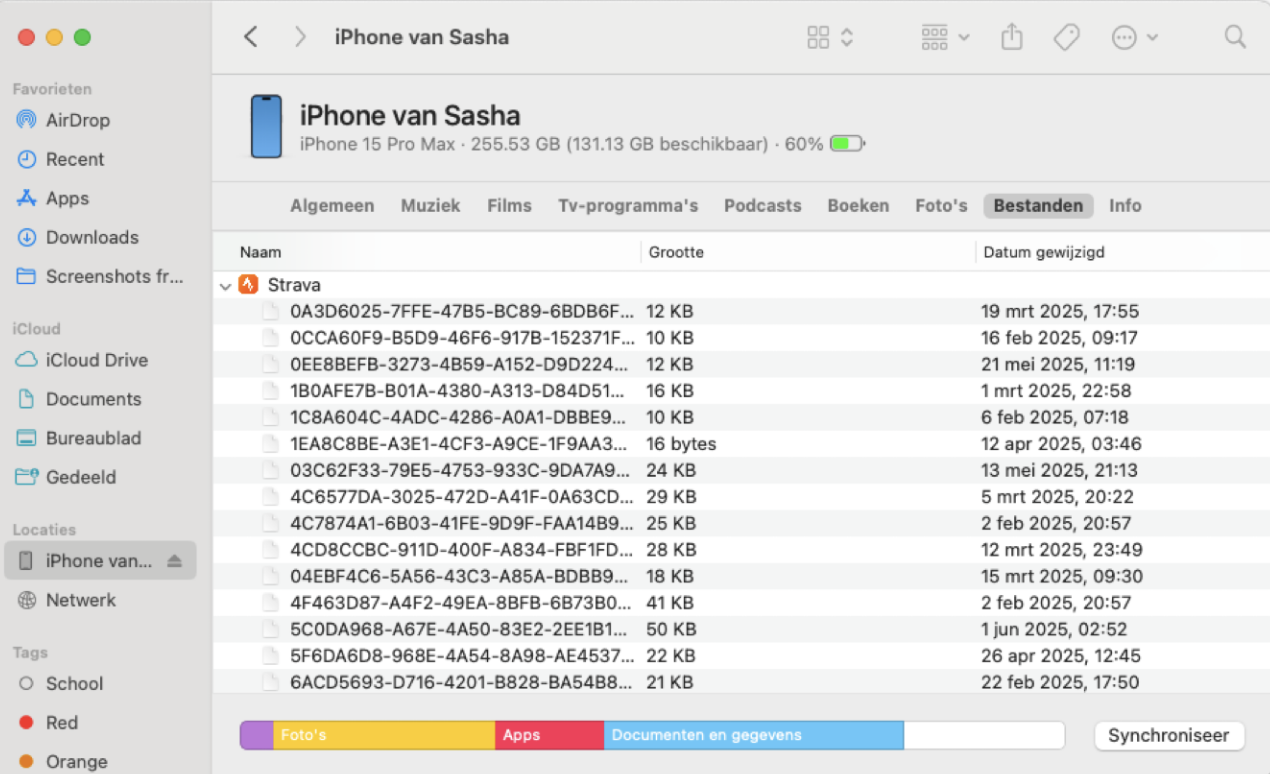This screenshot has height=774, width=1270.
Task: Click the Red tag in the sidebar
Action: point(62,722)
